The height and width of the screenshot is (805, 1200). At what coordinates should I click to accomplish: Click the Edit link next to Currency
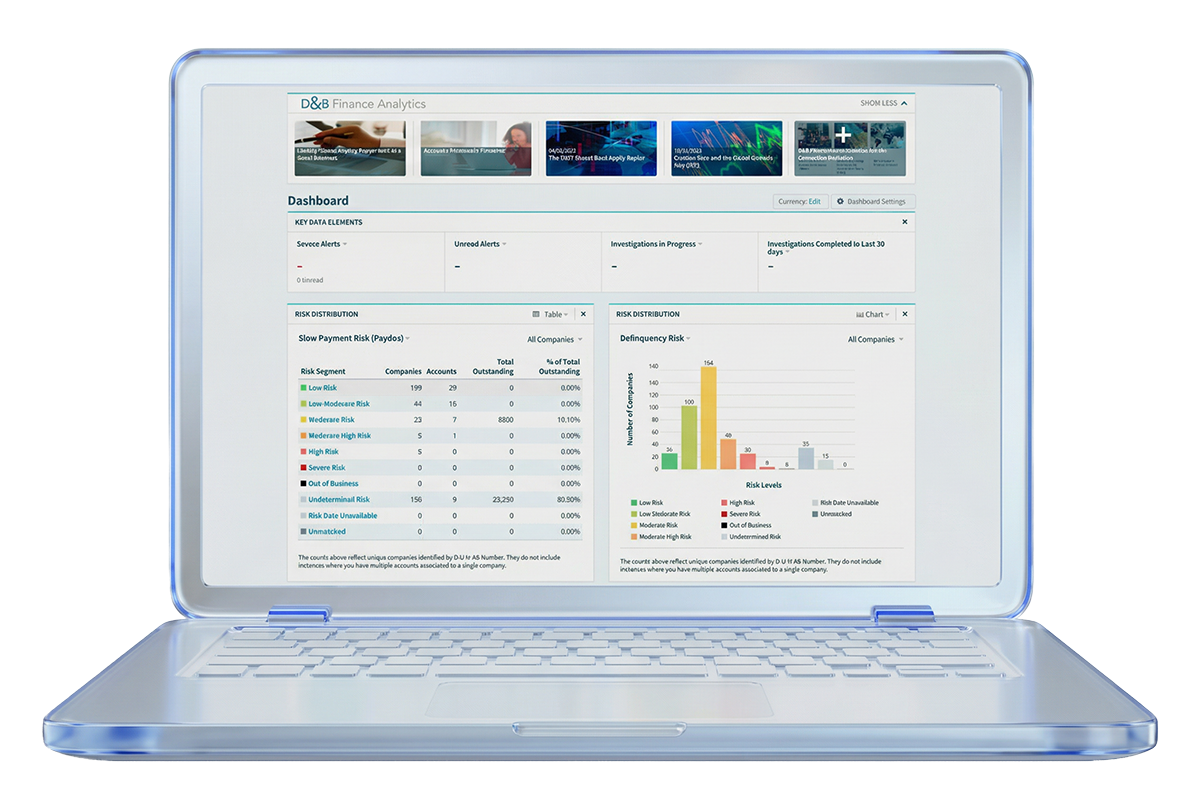pos(814,201)
